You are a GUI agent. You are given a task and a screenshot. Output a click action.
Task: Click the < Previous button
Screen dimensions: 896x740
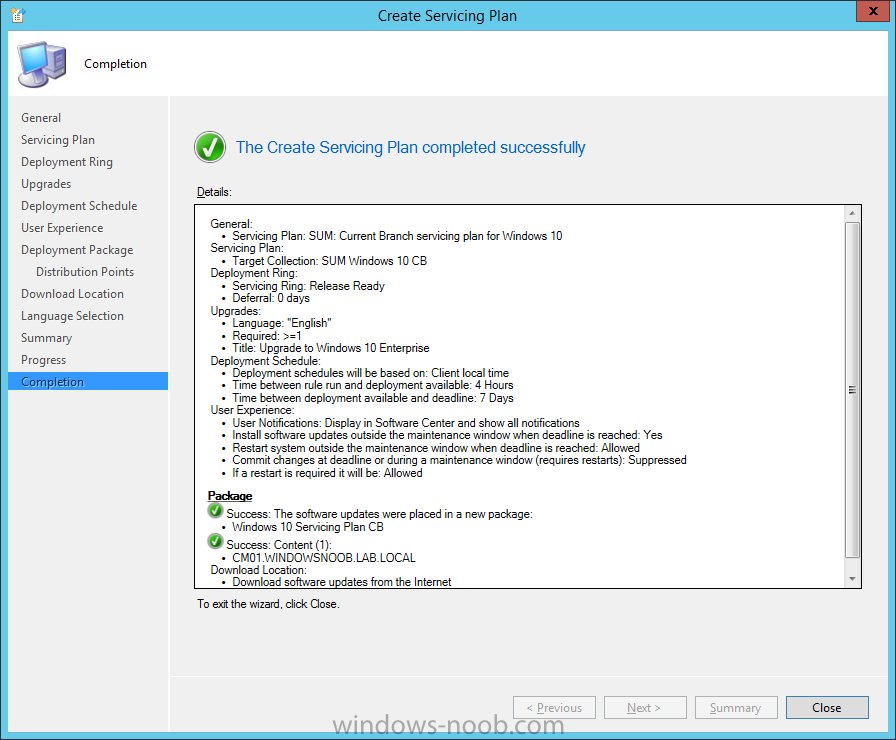click(554, 708)
